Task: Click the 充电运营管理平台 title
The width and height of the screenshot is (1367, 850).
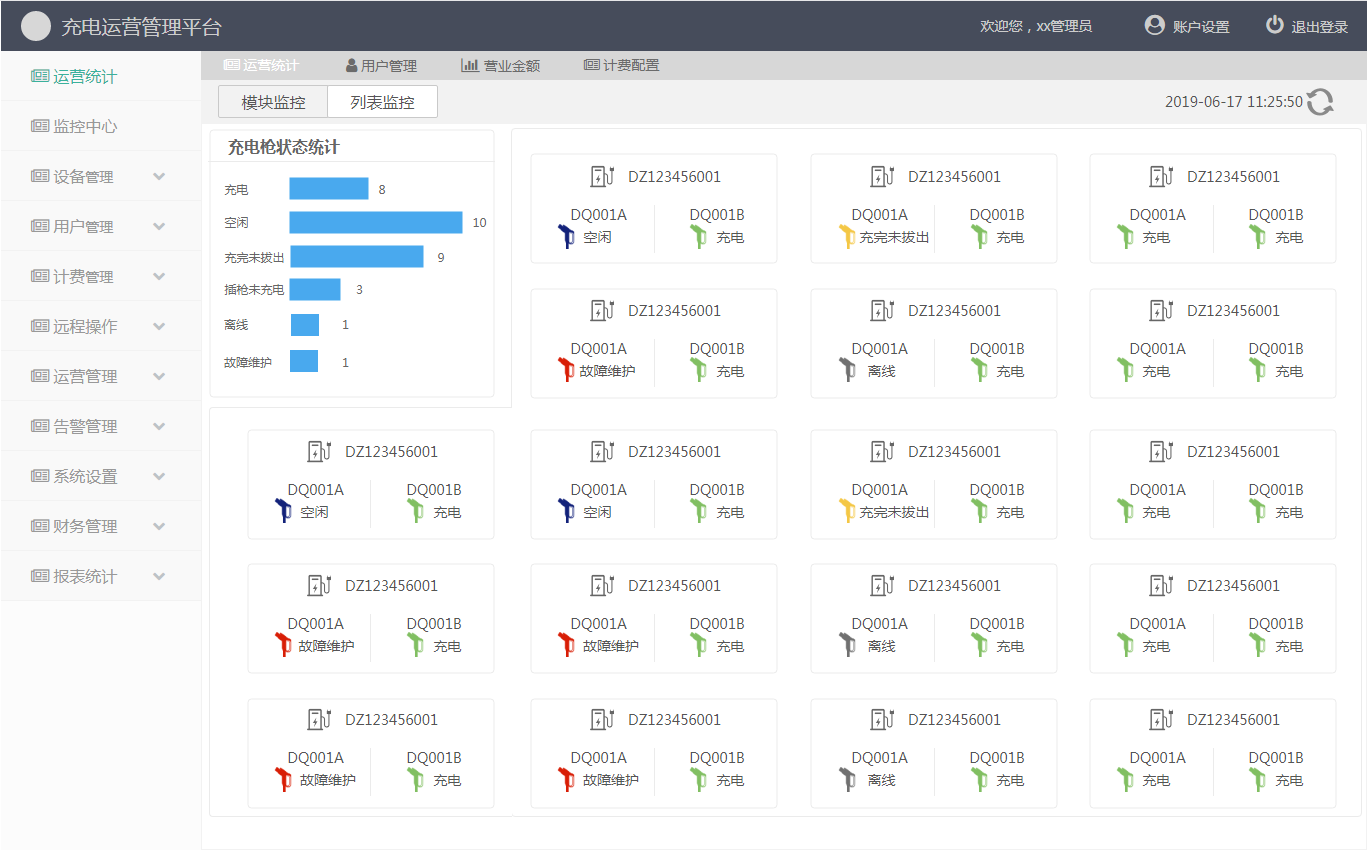Action: 142,27
